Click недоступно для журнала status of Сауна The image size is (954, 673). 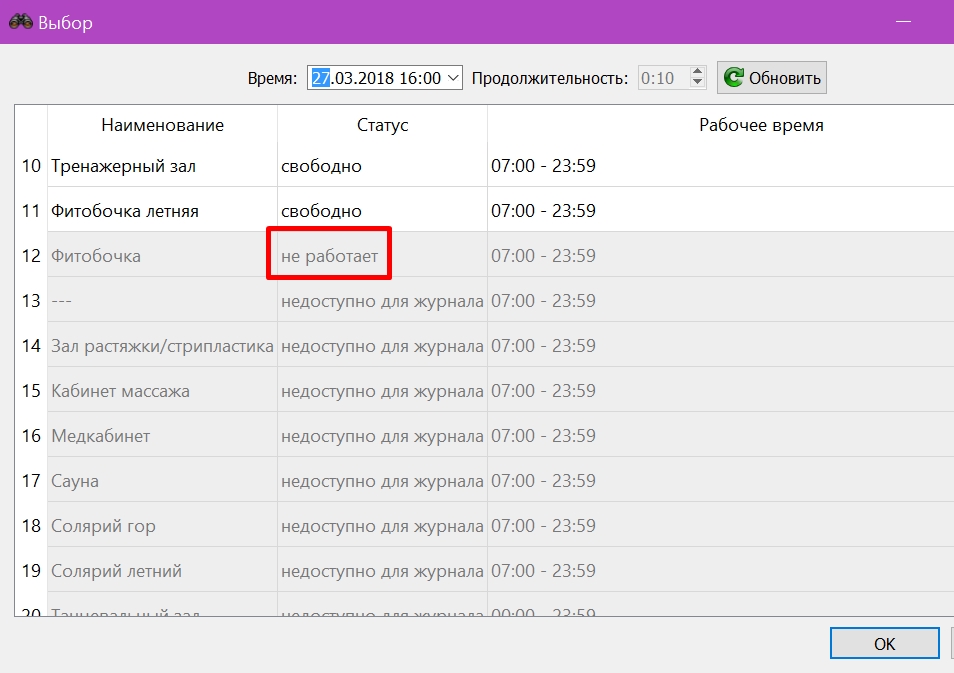tap(382, 481)
